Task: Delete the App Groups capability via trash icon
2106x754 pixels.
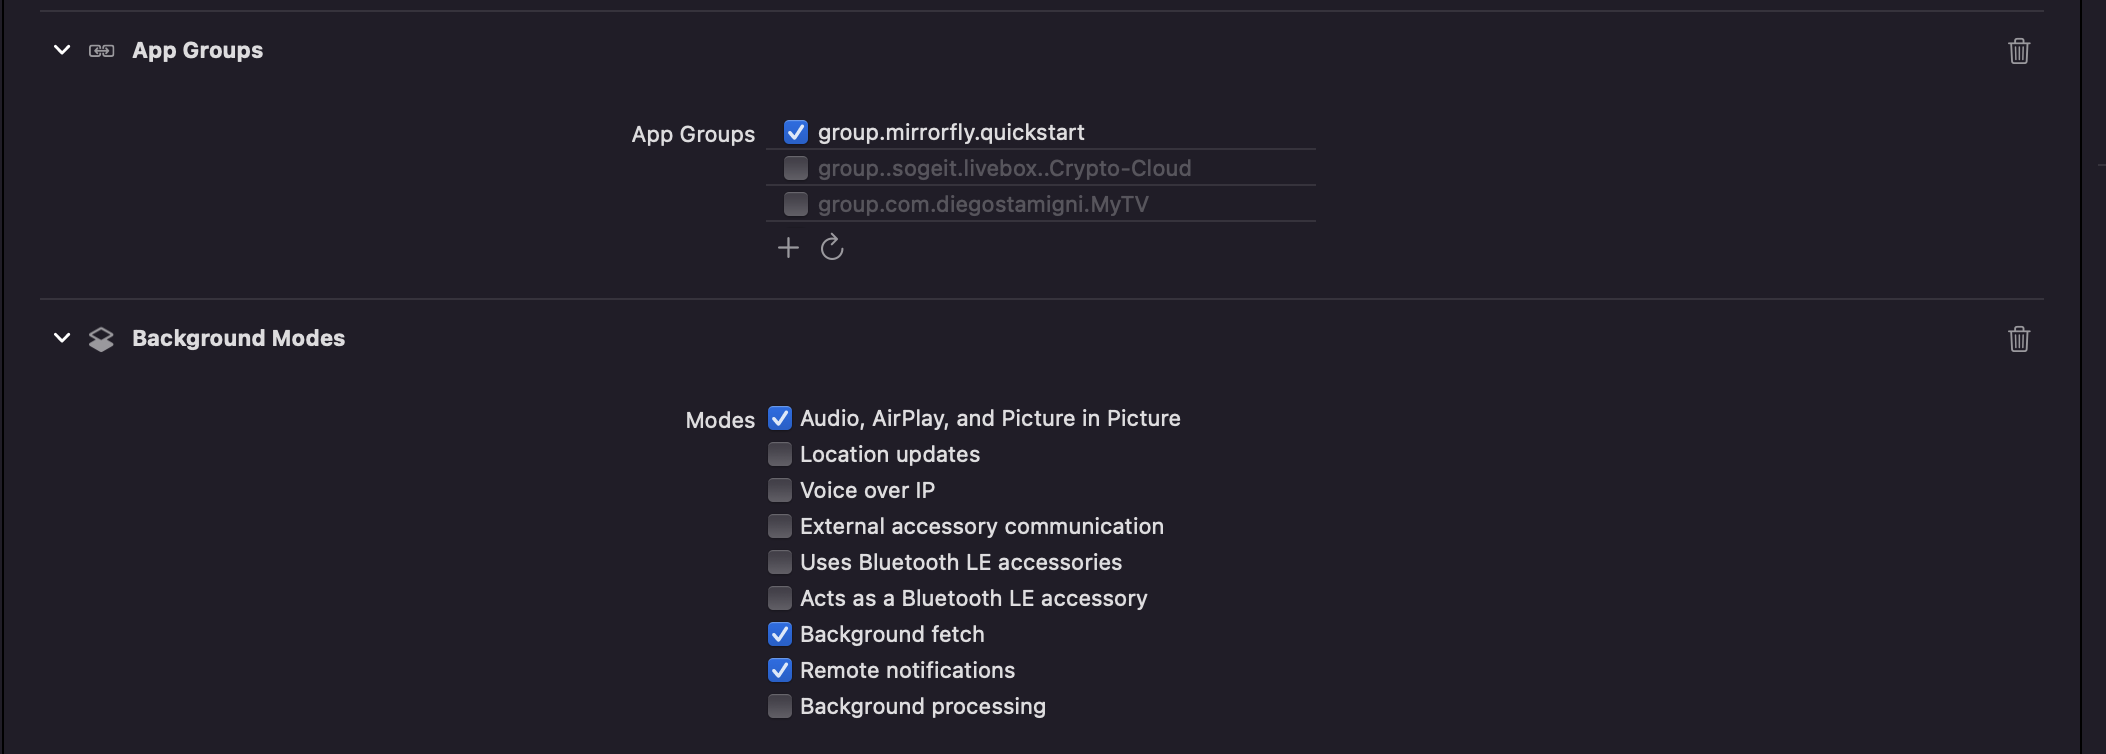Action: coord(2018,51)
